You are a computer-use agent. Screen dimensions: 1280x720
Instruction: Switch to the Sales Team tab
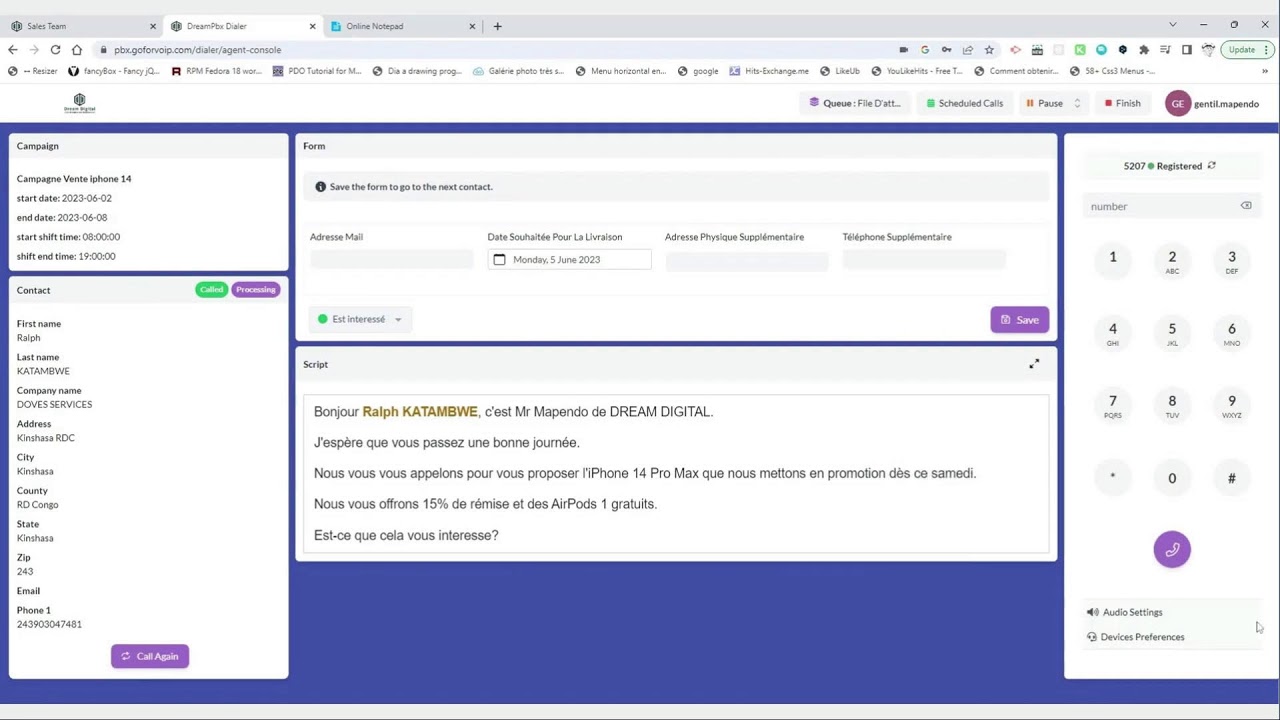(81, 26)
